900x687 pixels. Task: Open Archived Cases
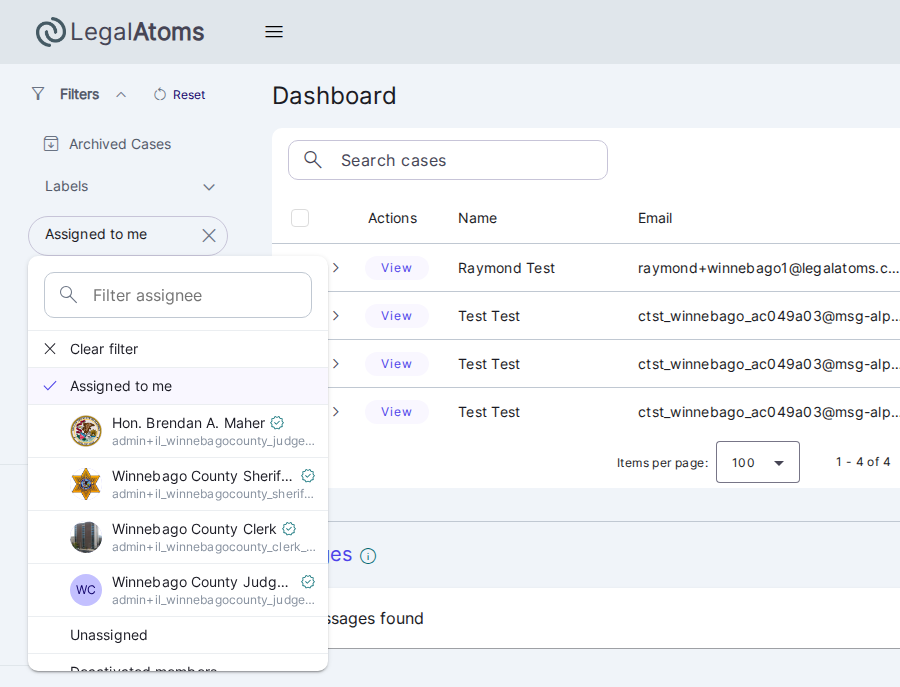click(107, 144)
